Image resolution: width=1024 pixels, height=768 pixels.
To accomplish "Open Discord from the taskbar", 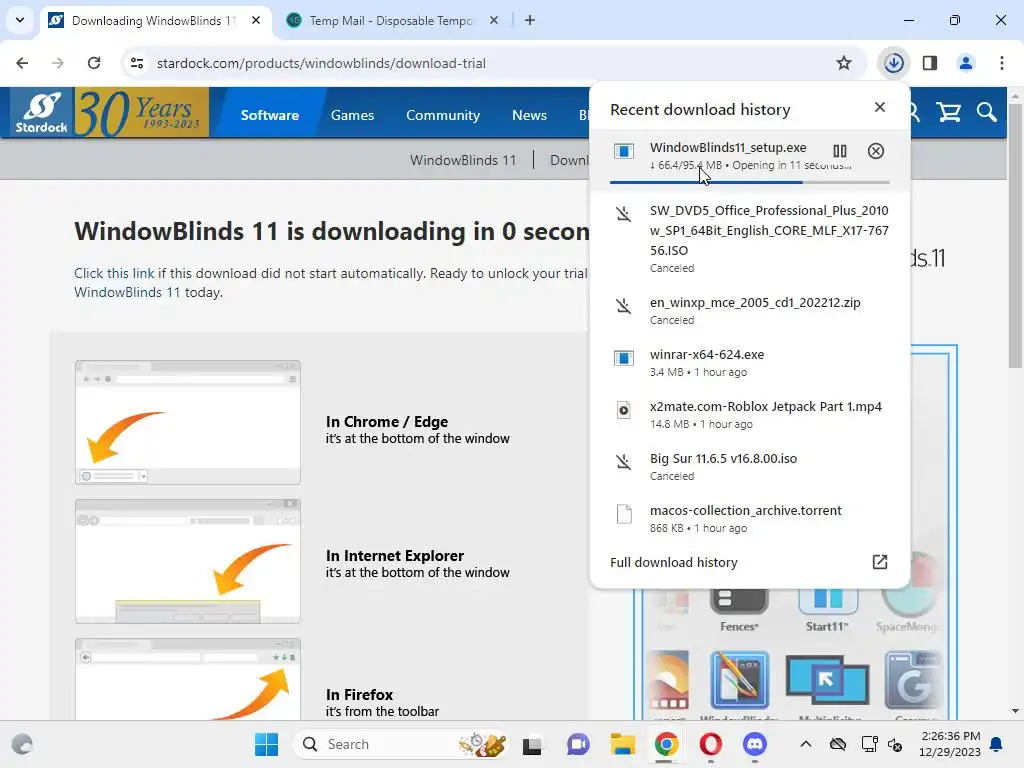I will click(x=754, y=744).
